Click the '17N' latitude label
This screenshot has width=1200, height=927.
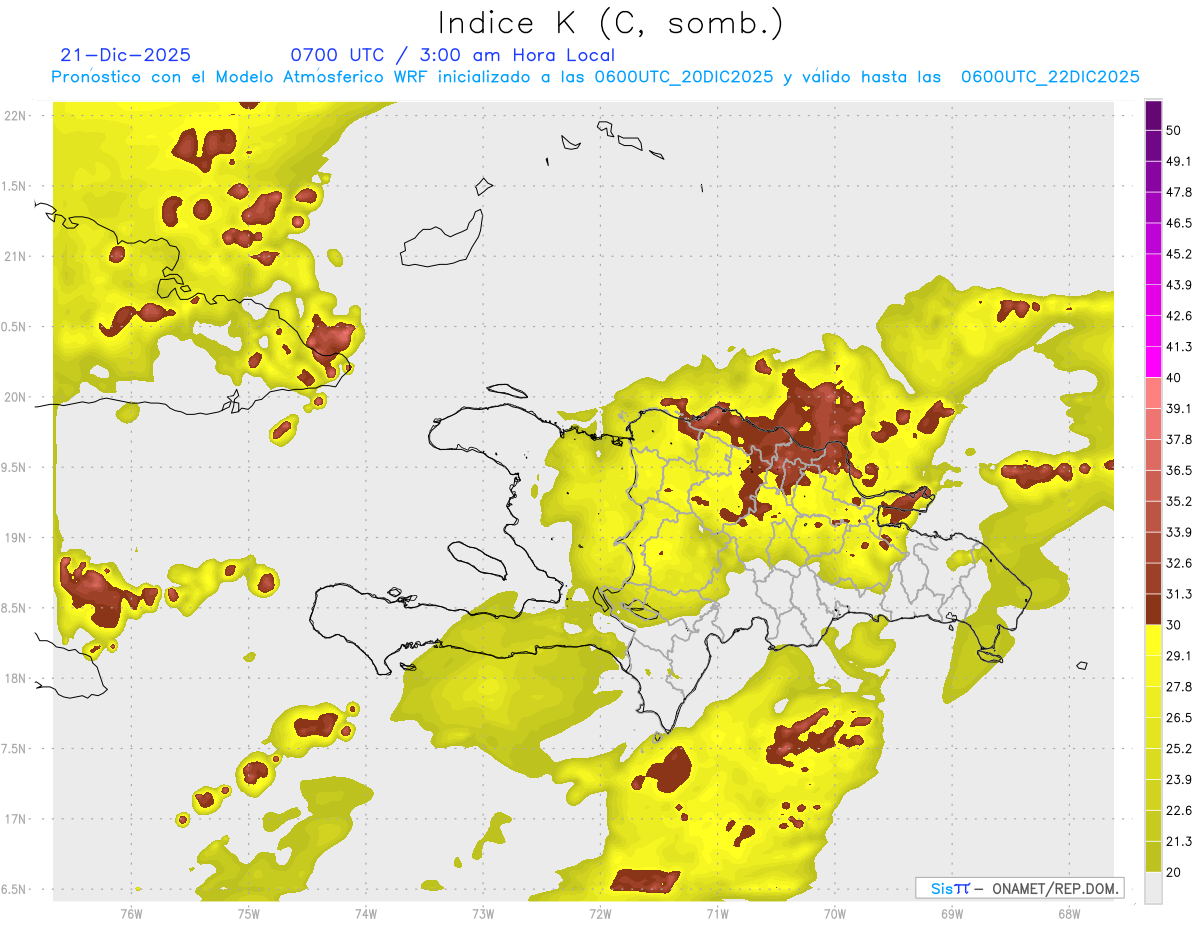15,819
